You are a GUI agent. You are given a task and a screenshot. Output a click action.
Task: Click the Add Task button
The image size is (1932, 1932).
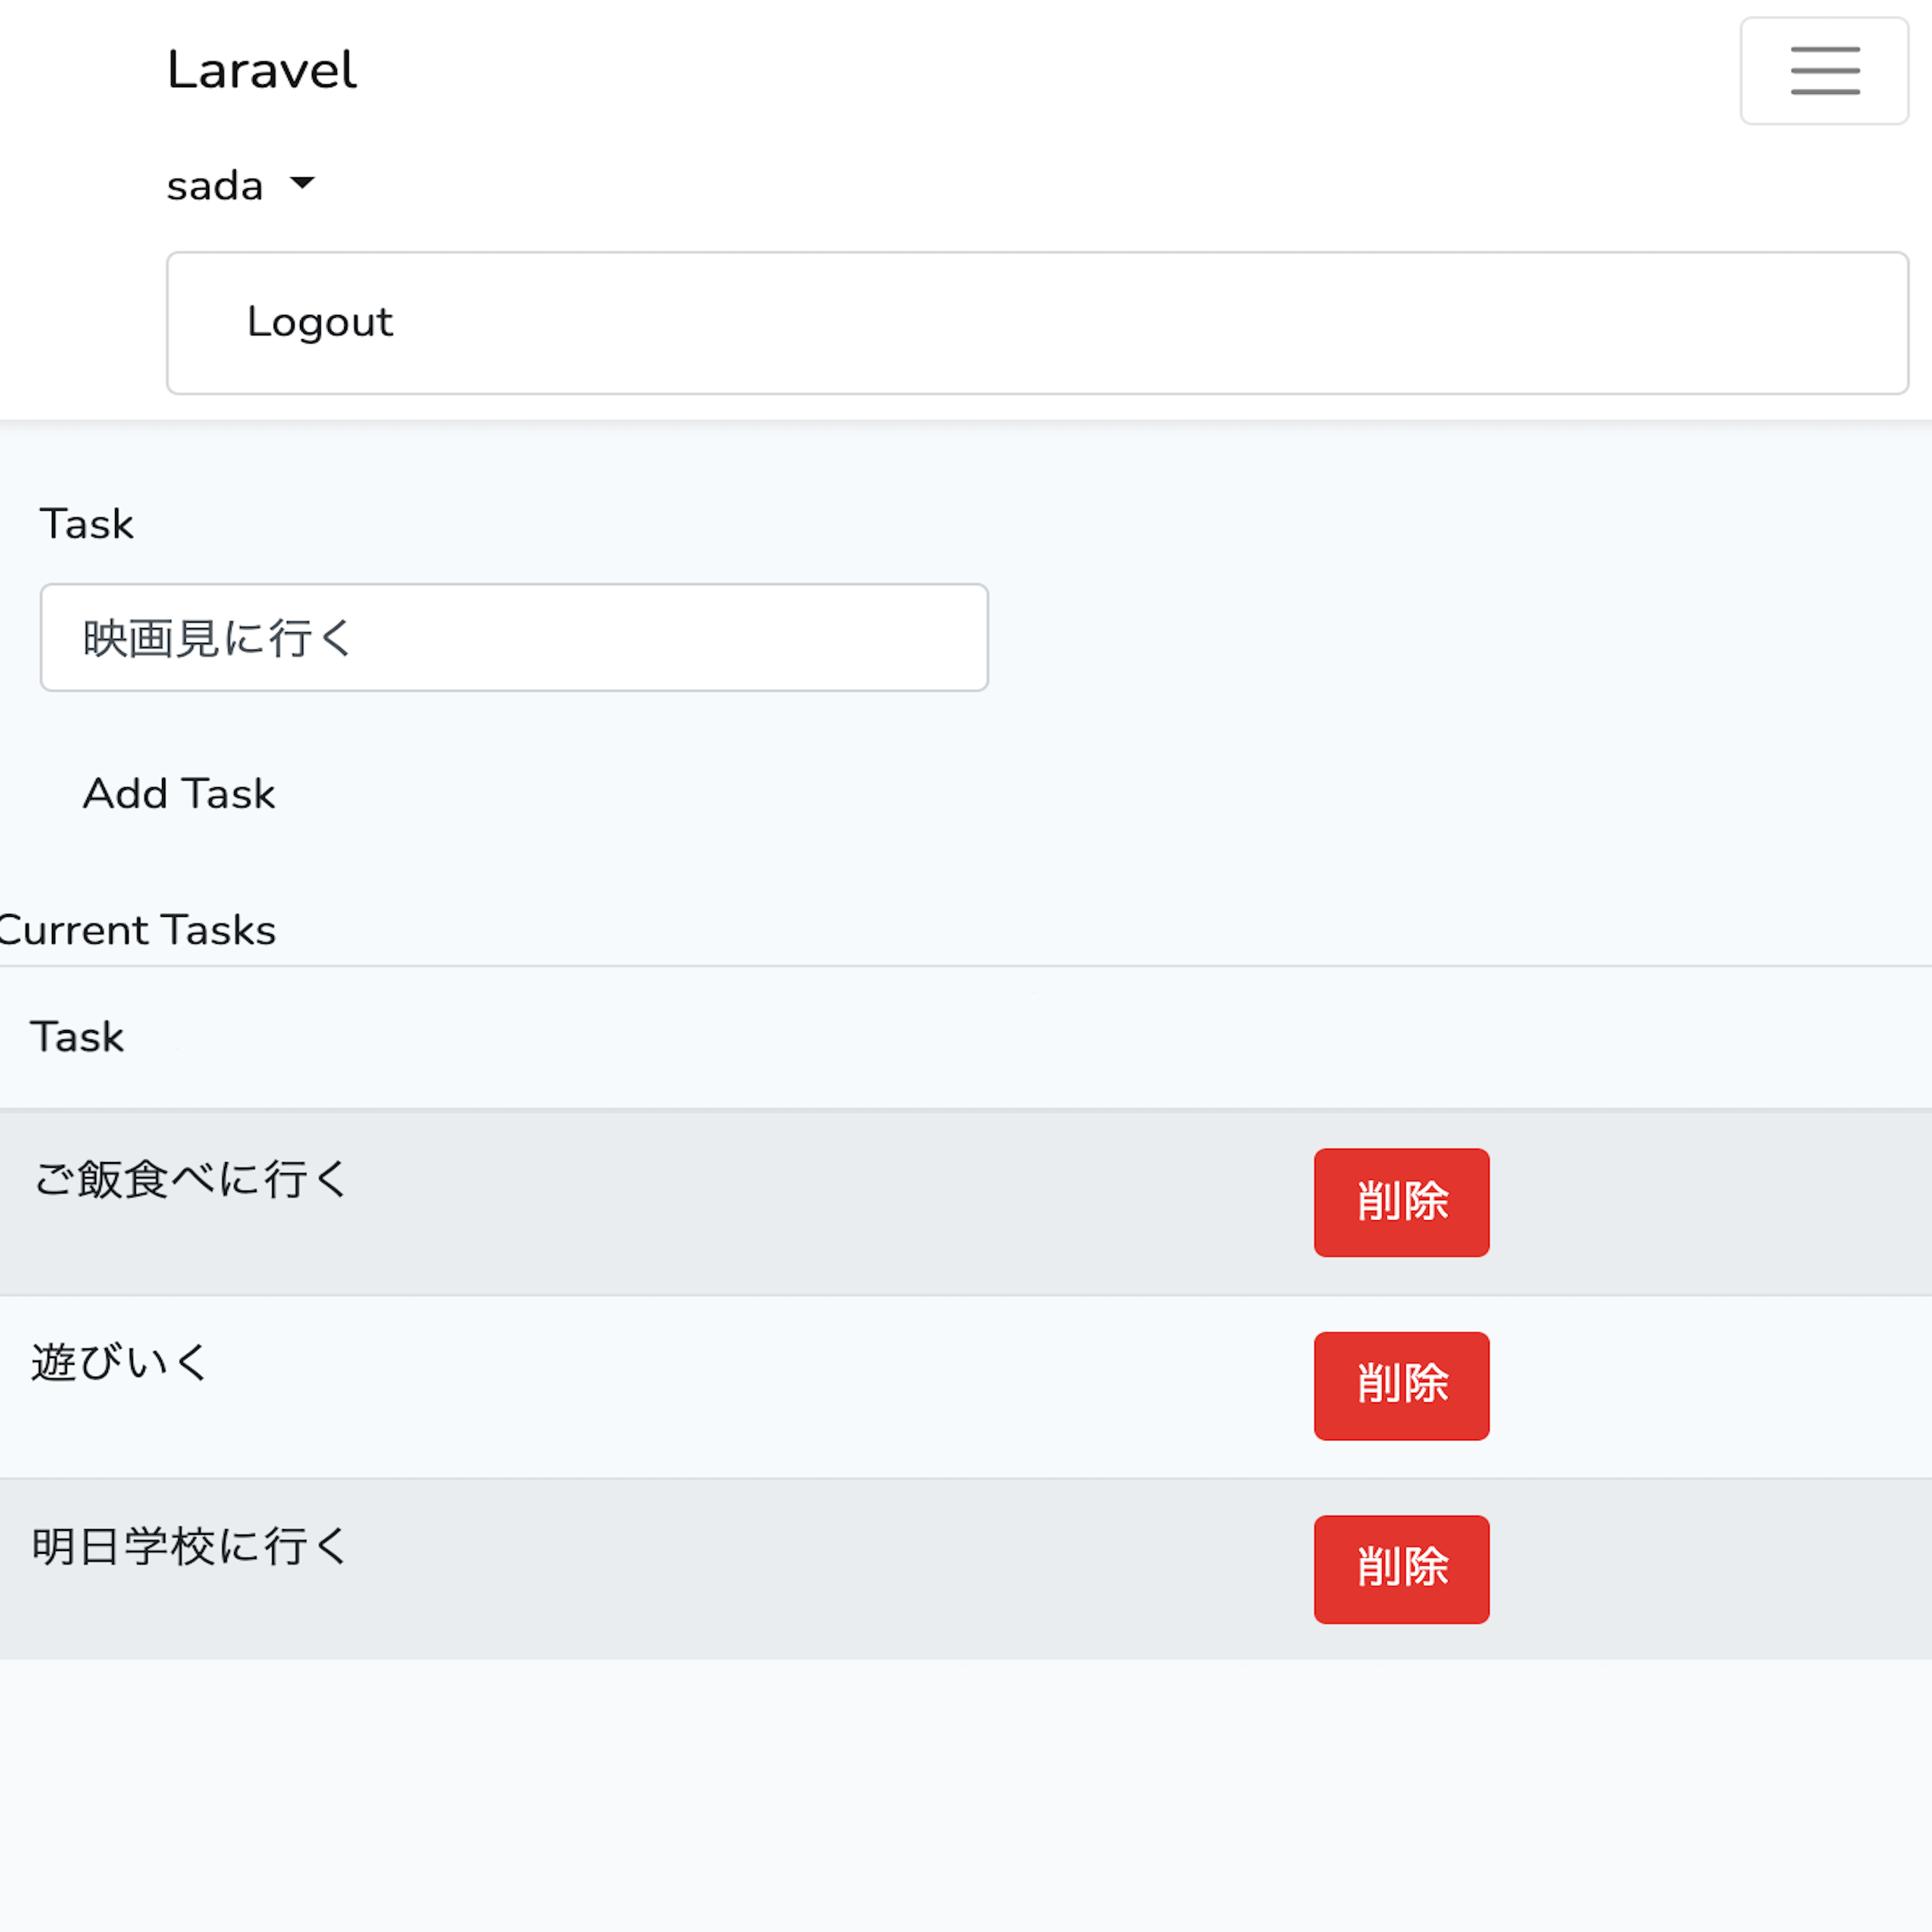178,793
